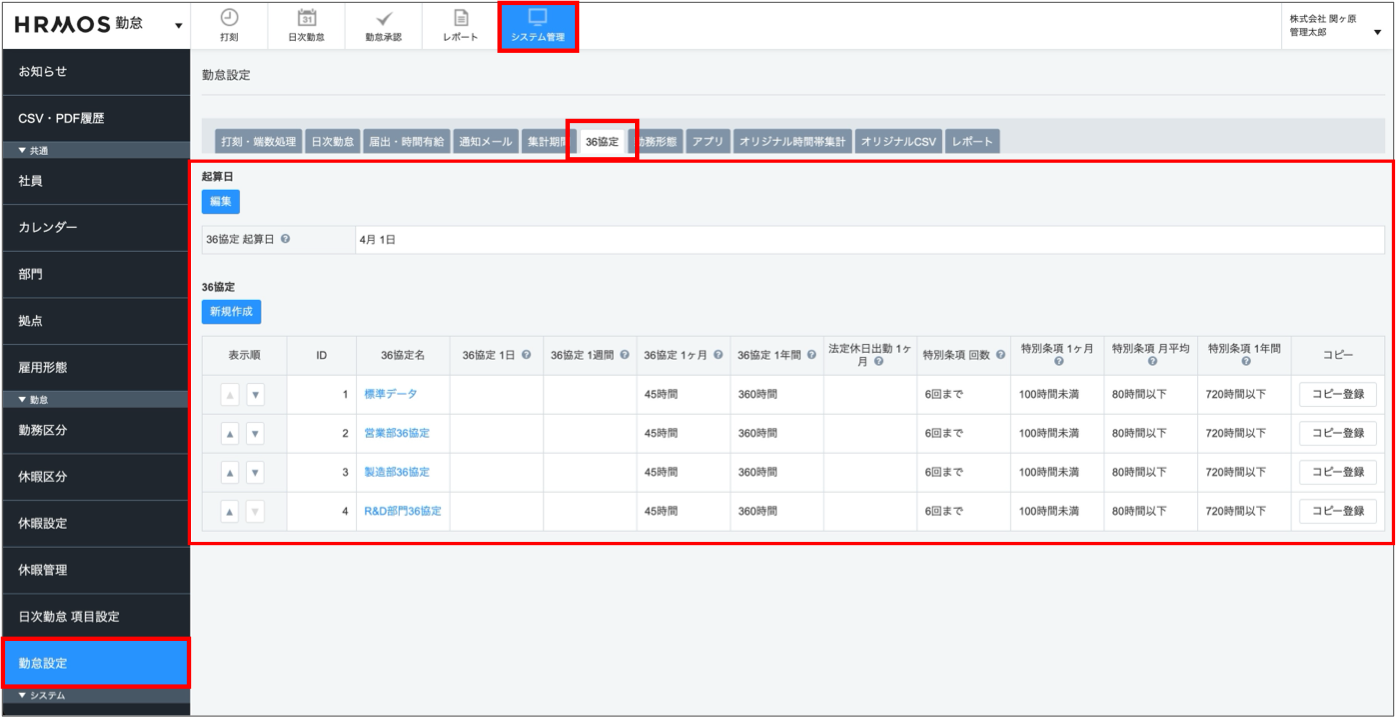This screenshot has width=1396, height=717.
Task: Expand the HRMOS 勤怠 product dropdown
Action: point(178,25)
